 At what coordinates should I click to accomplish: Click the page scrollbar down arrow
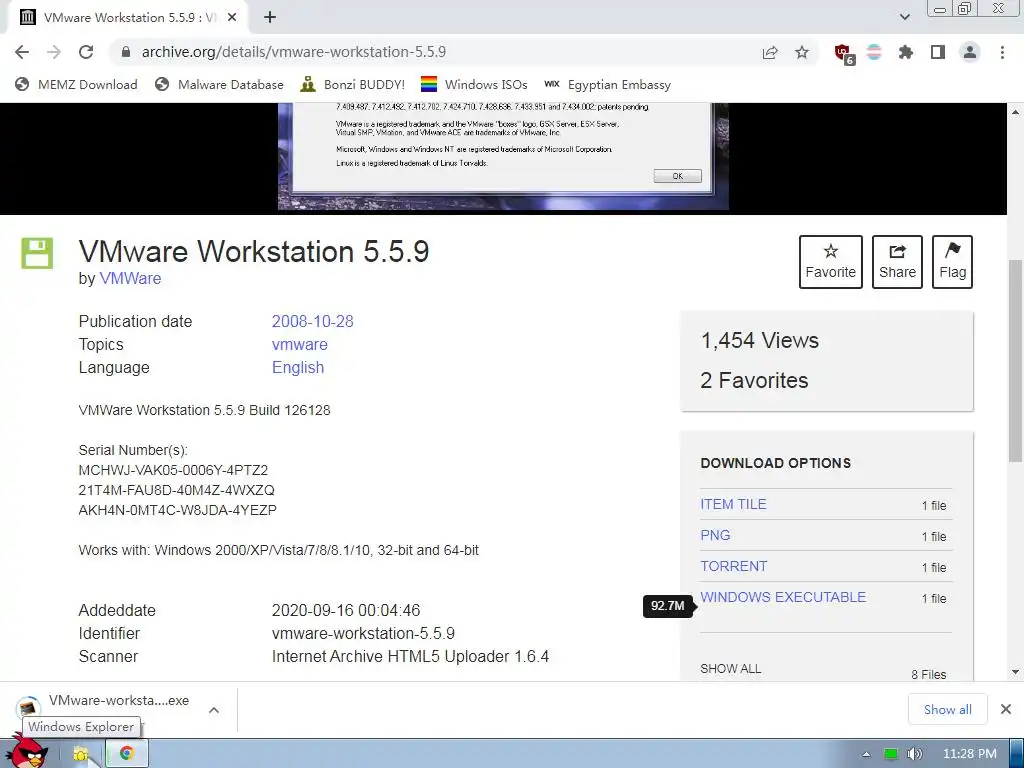click(x=1016, y=671)
